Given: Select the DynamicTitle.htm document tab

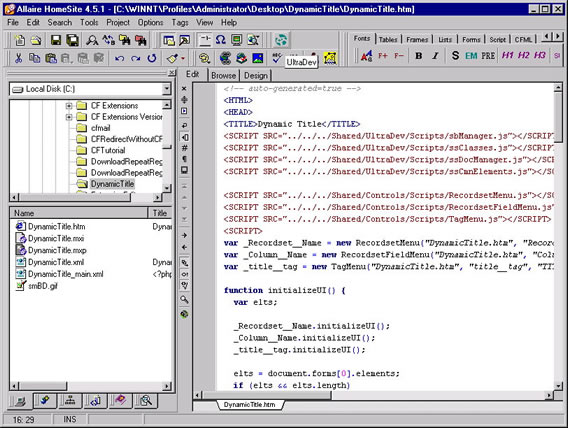Looking at the screenshot, I should [249, 404].
